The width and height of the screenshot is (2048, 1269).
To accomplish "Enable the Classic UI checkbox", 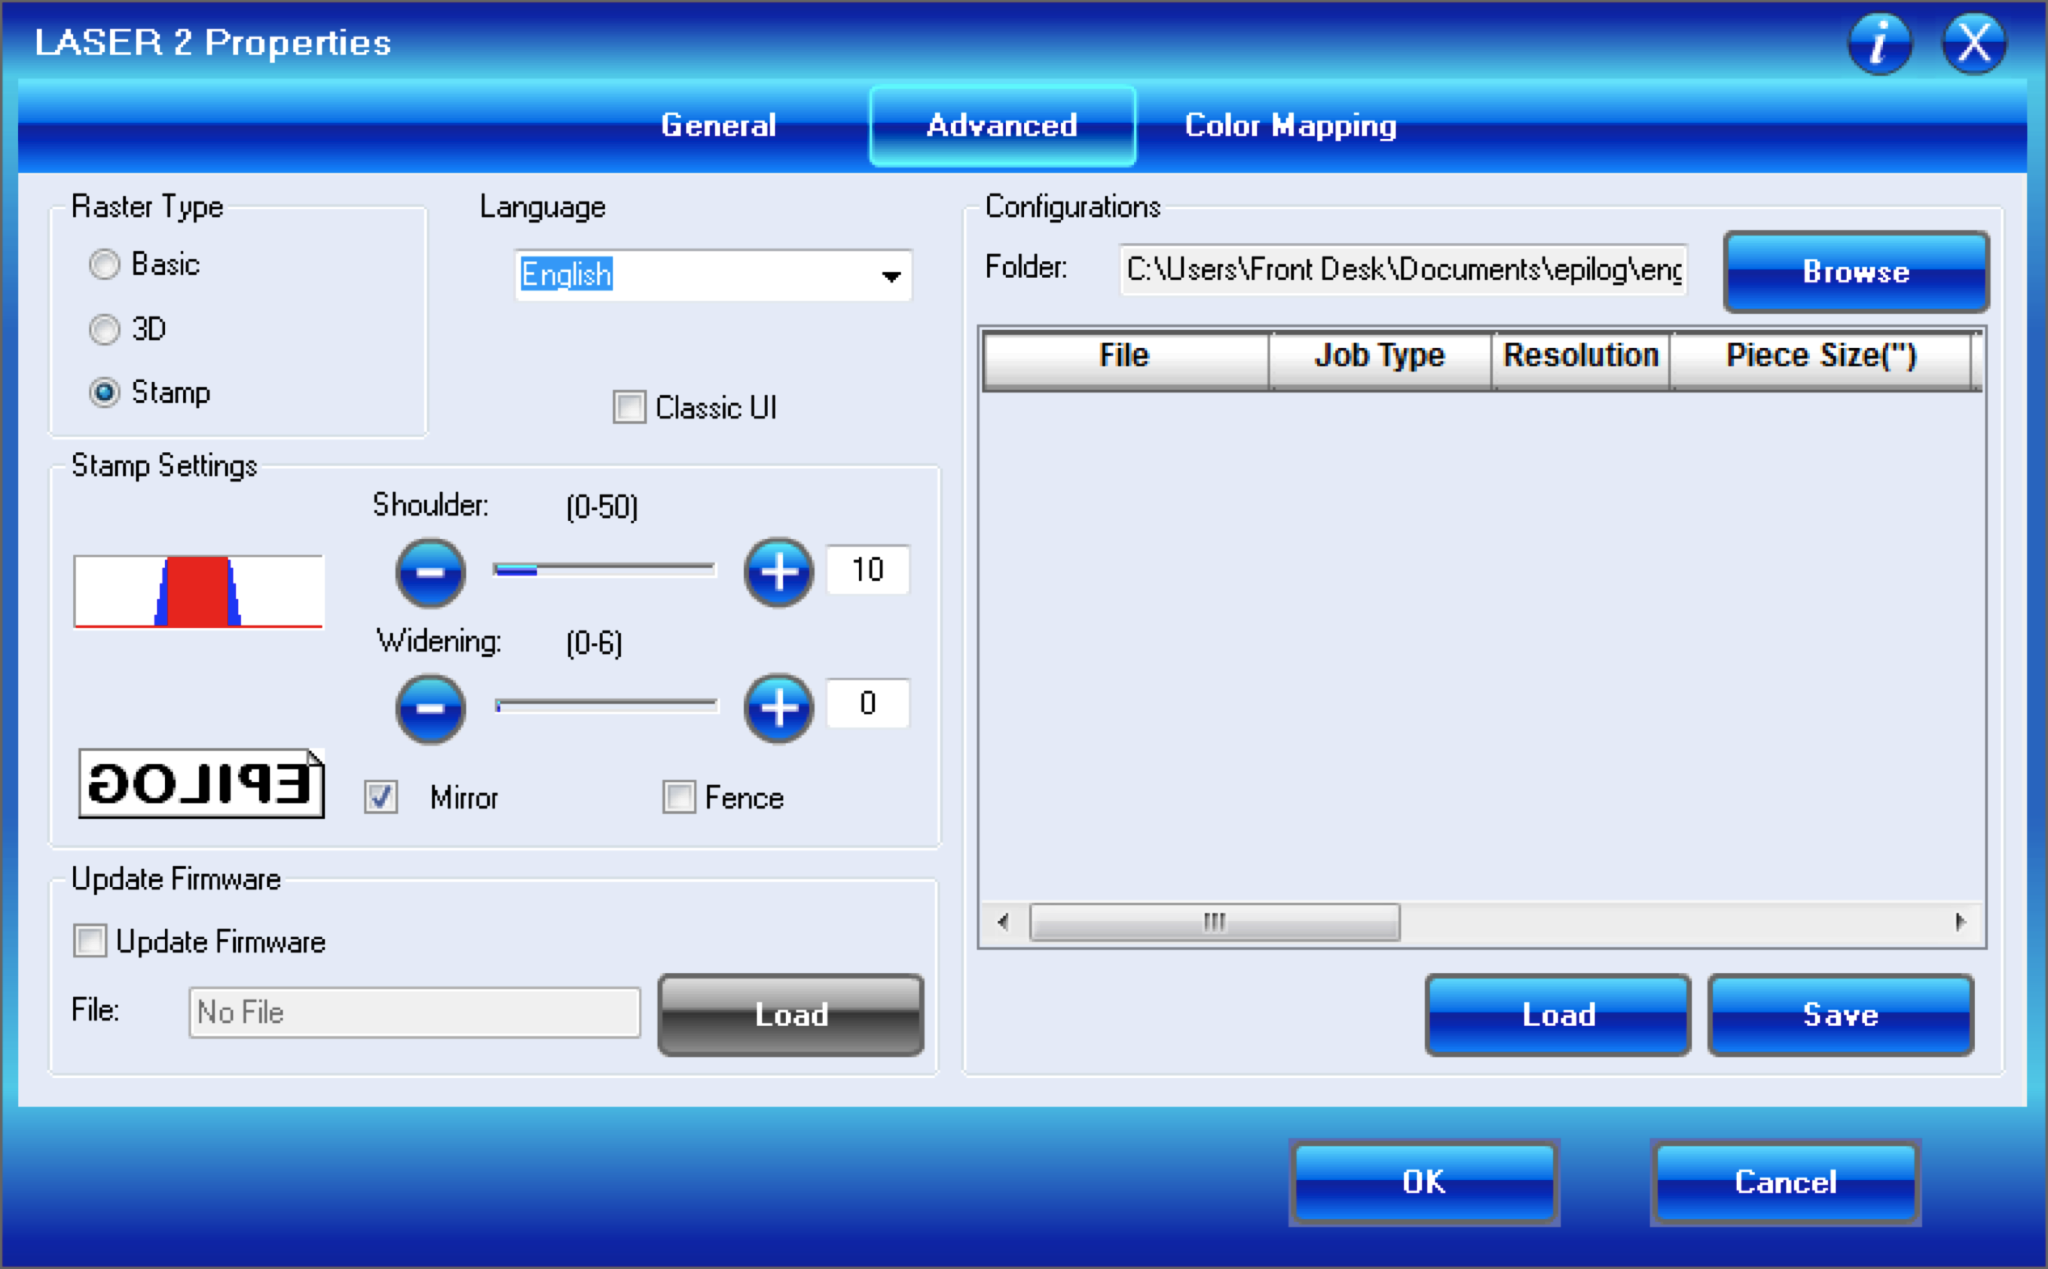I will tap(629, 407).
